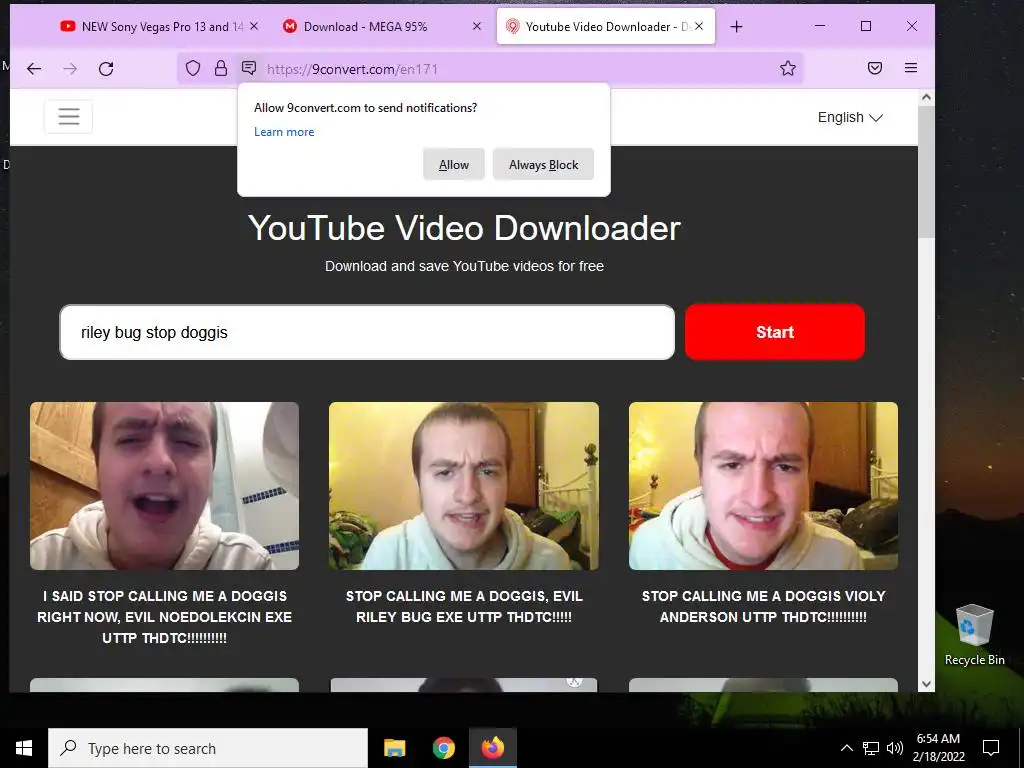Go back to the previous page

pos(34,69)
